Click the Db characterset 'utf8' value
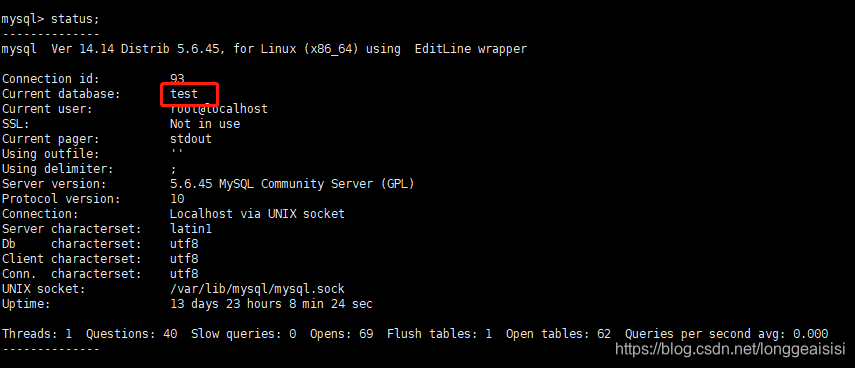 point(184,244)
